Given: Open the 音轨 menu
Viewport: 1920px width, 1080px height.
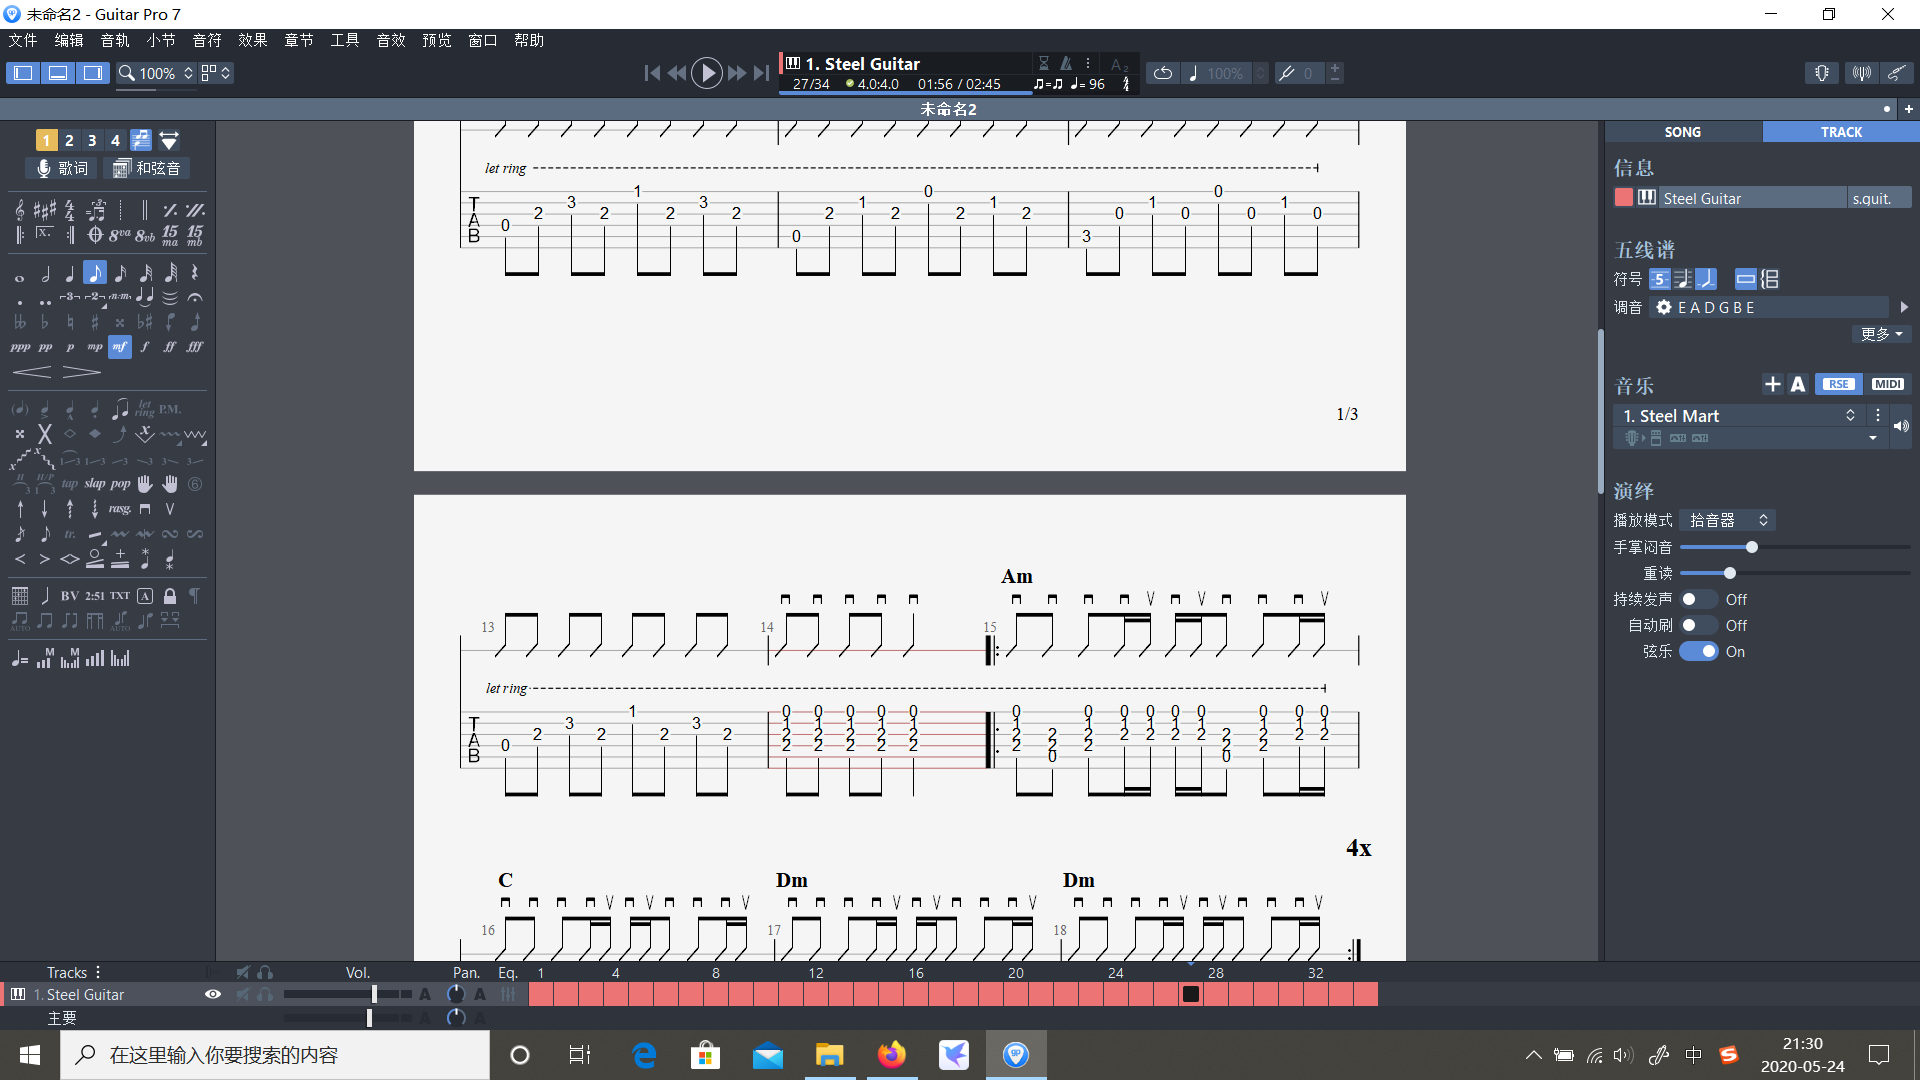Looking at the screenshot, I should pos(115,40).
